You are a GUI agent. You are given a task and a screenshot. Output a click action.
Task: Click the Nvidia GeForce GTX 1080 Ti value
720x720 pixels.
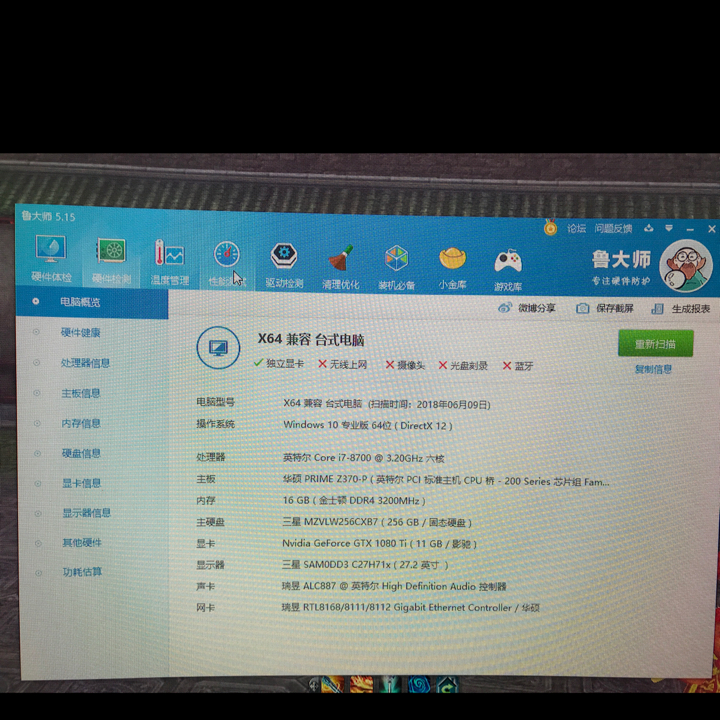[379, 544]
